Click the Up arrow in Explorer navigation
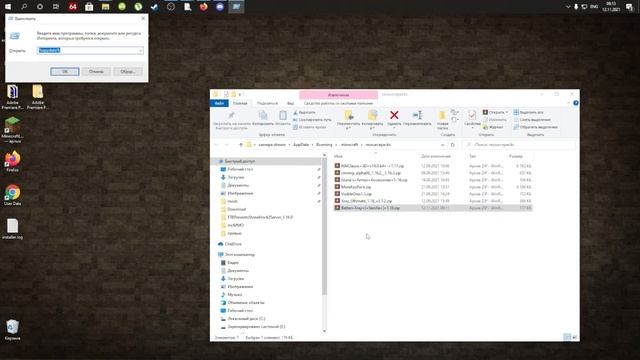640x360 pixels. pyautogui.click(x=241, y=144)
